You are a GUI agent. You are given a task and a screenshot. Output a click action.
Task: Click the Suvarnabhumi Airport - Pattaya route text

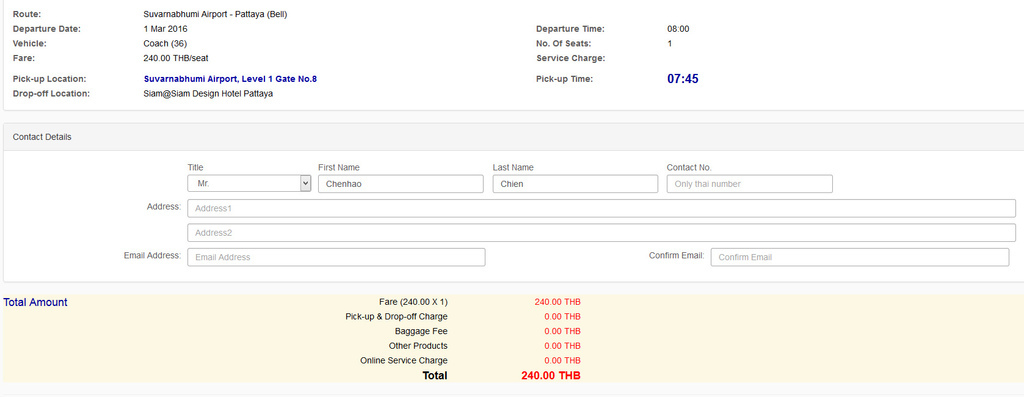pos(215,14)
